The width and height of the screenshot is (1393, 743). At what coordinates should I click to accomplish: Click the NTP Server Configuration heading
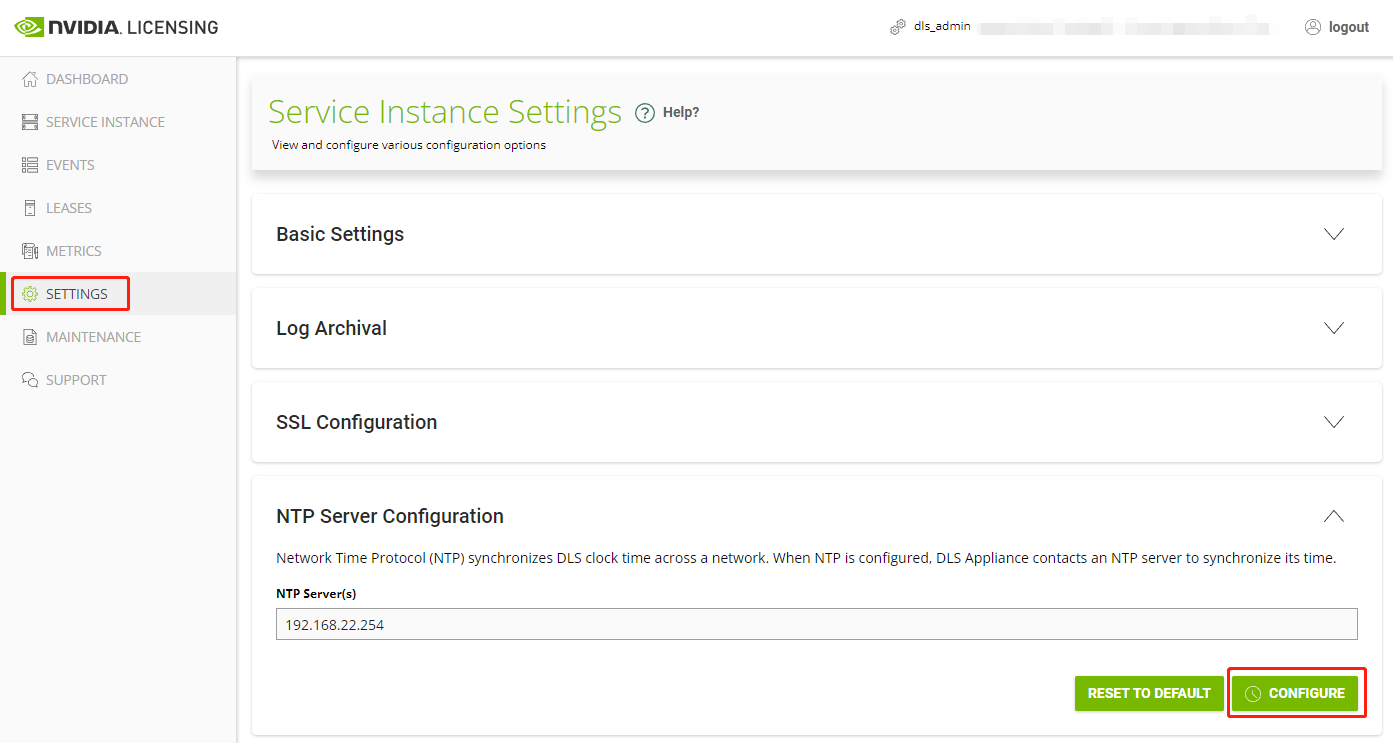(x=390, y=516)
